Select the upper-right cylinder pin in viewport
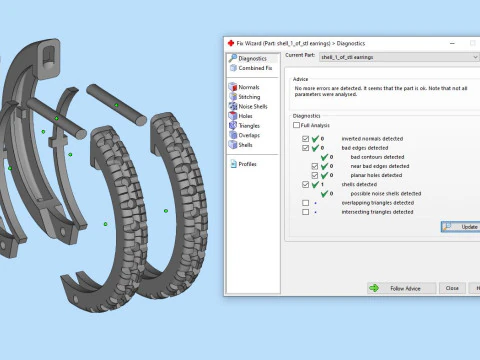This screenshot has width=480, height=360. 116,105
